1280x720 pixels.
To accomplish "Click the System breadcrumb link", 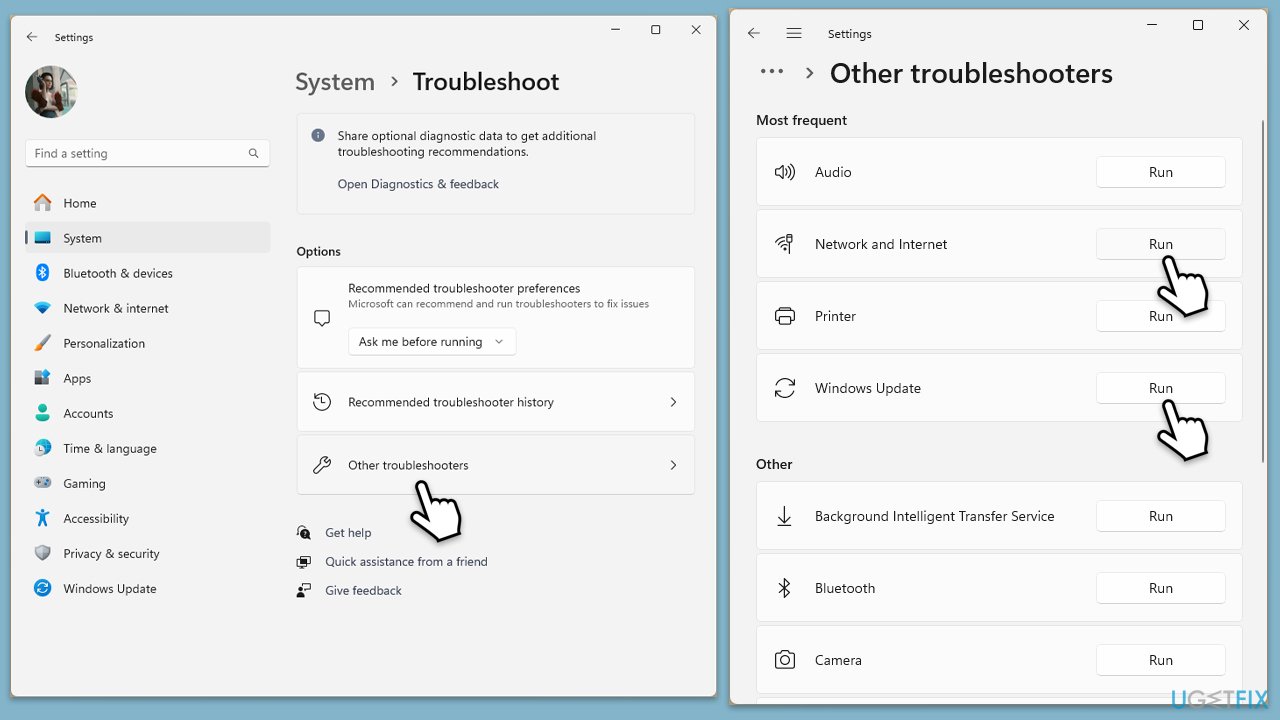I will tap(335, 82).
